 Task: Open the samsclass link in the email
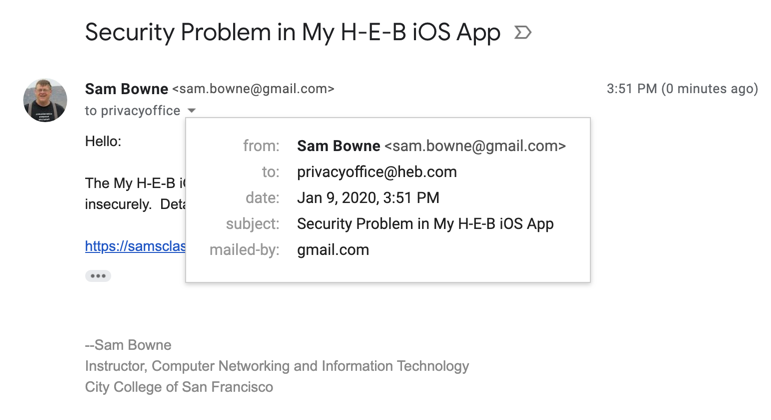click(134, 246)
